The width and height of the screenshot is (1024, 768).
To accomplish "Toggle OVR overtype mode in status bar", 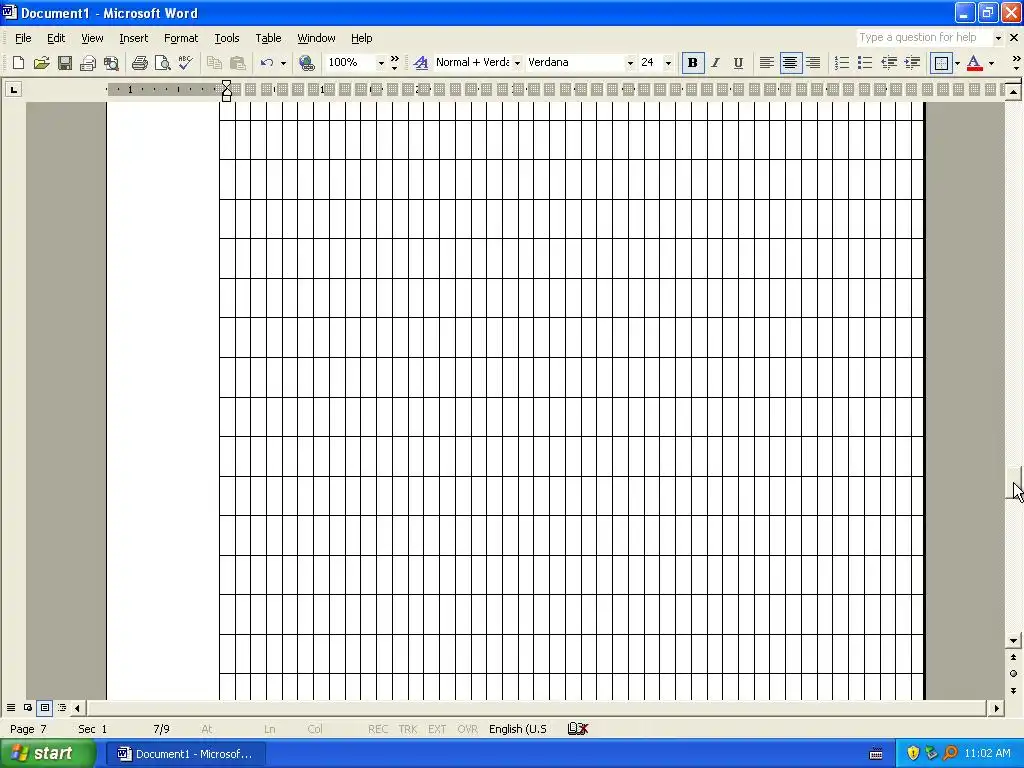I will click(x=467, y=729).
